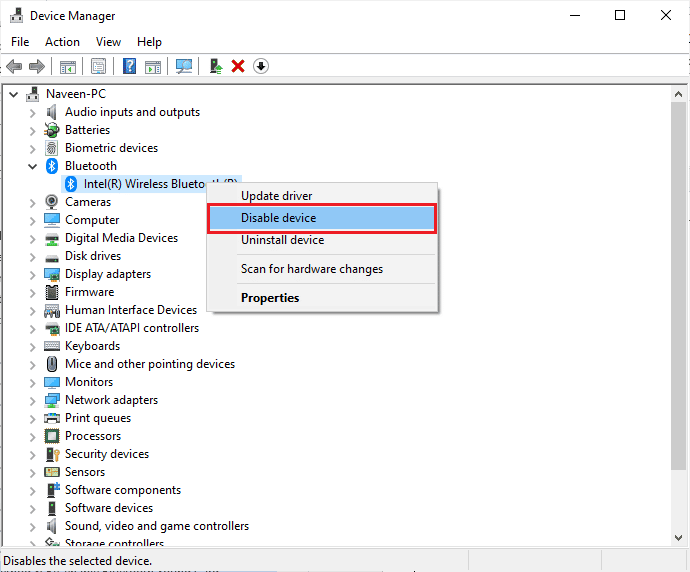
Task: Select the Computer tree item
Action: click(92, 220)
